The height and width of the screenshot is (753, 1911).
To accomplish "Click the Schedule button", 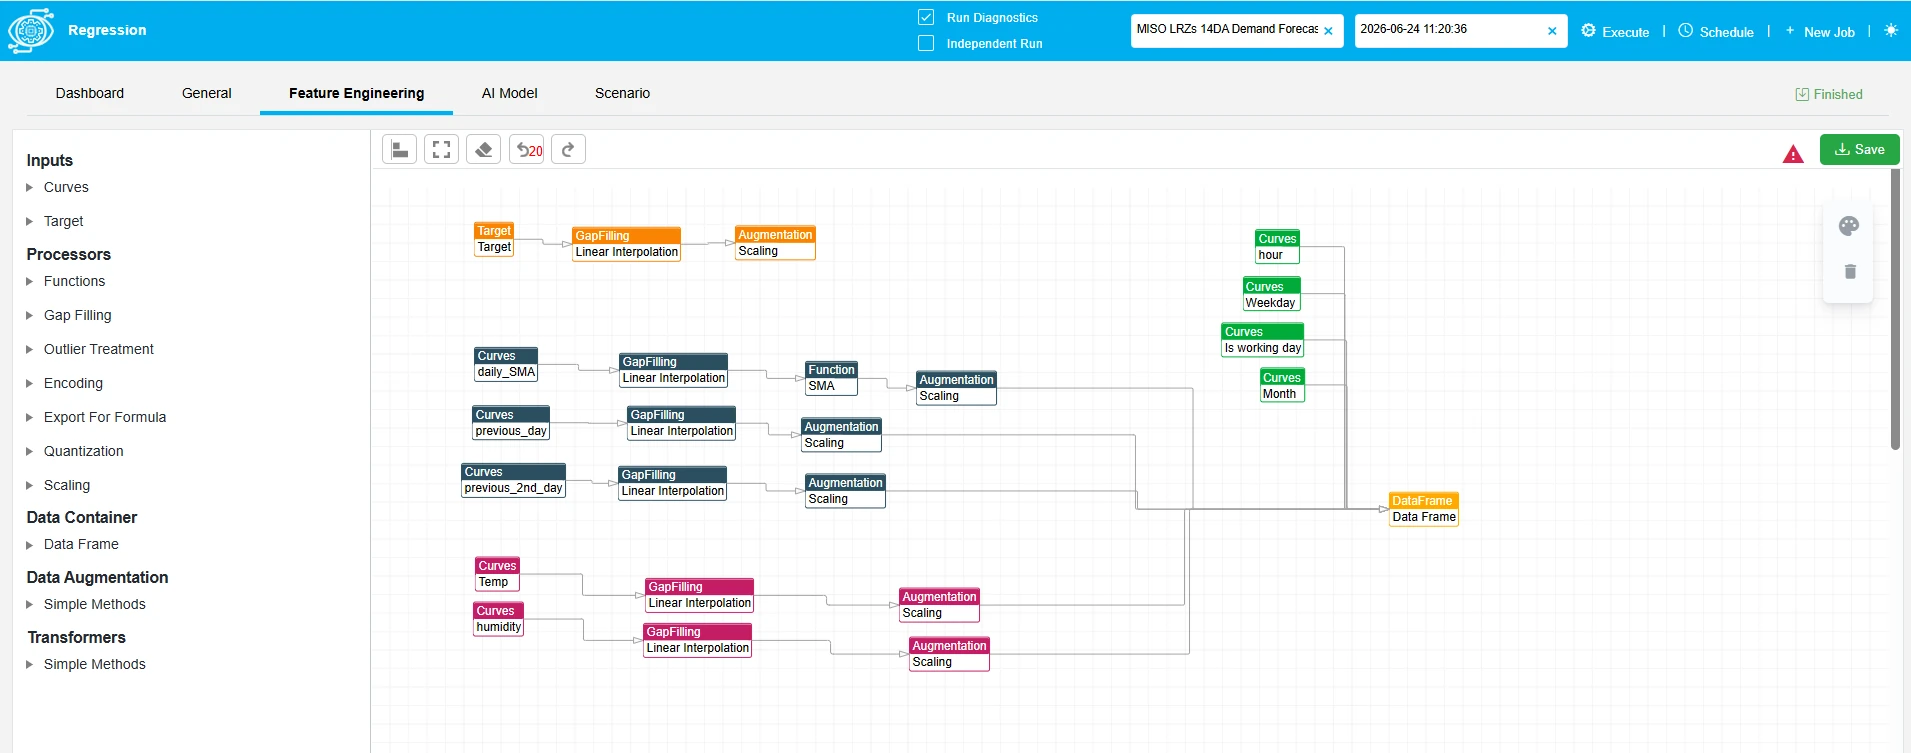I will tap(1716, 31).
